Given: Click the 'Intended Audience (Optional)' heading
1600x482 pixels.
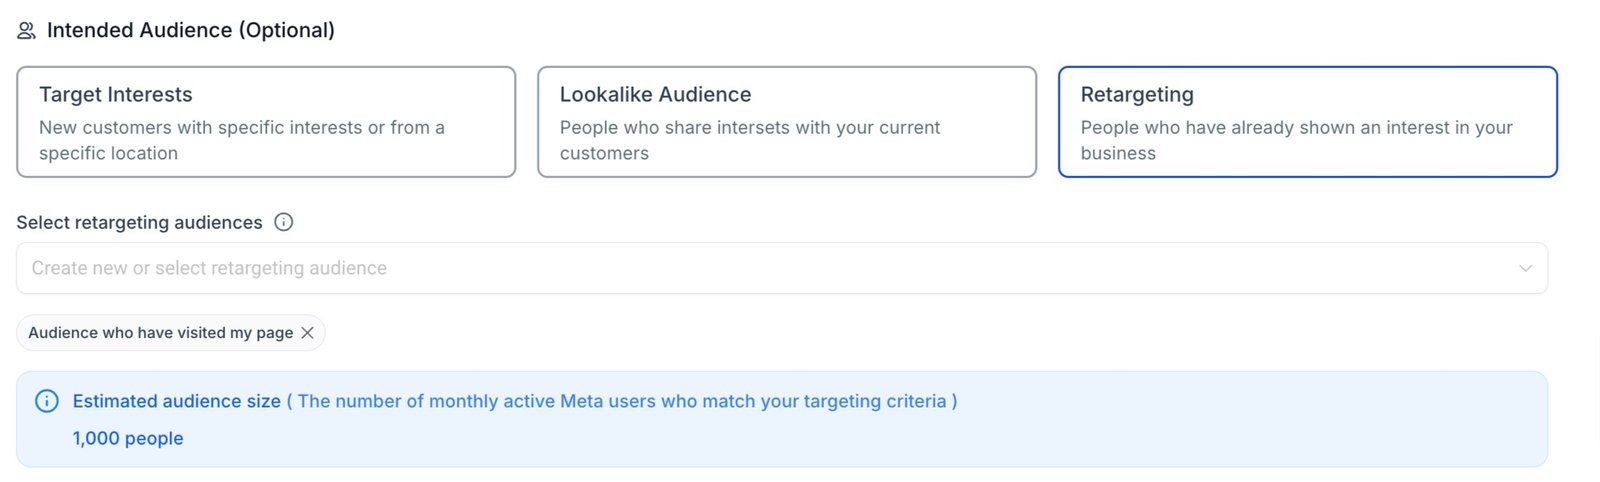Looking at the screenshot, I should [191, 31].
